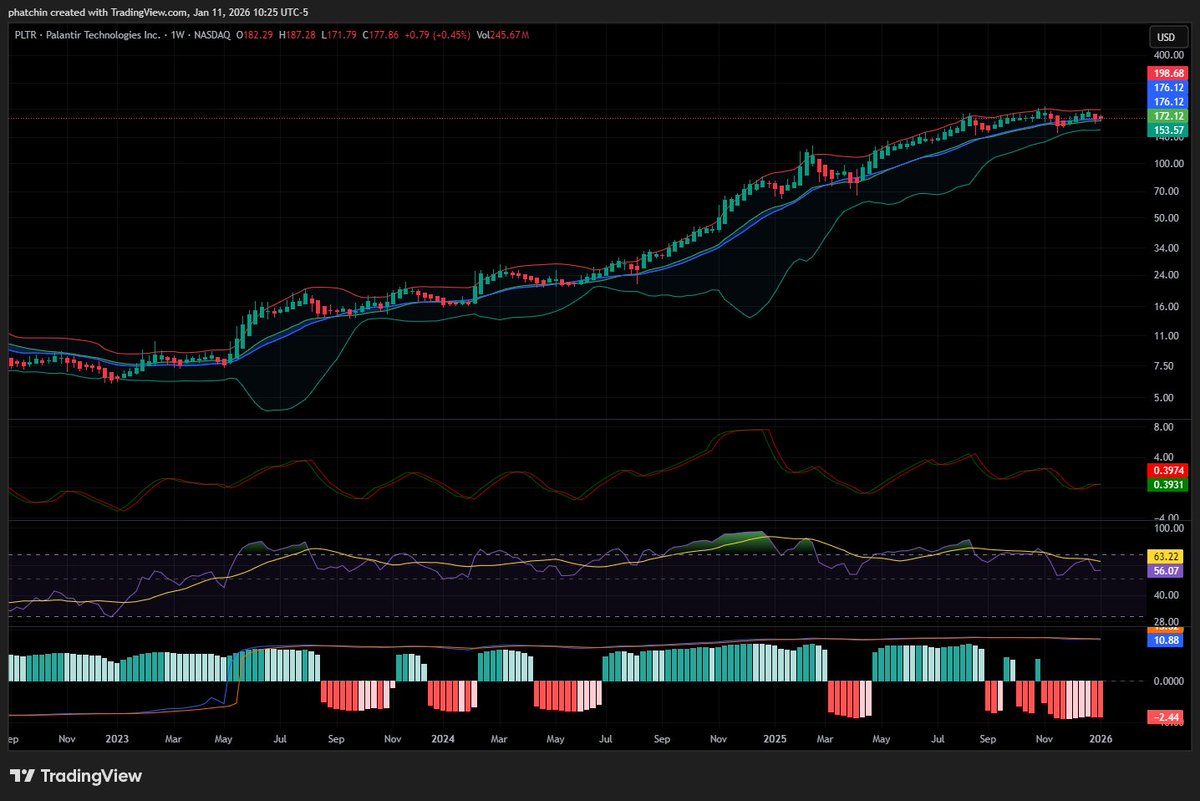Click the volume readout Vol245.67M

(501, 35)
